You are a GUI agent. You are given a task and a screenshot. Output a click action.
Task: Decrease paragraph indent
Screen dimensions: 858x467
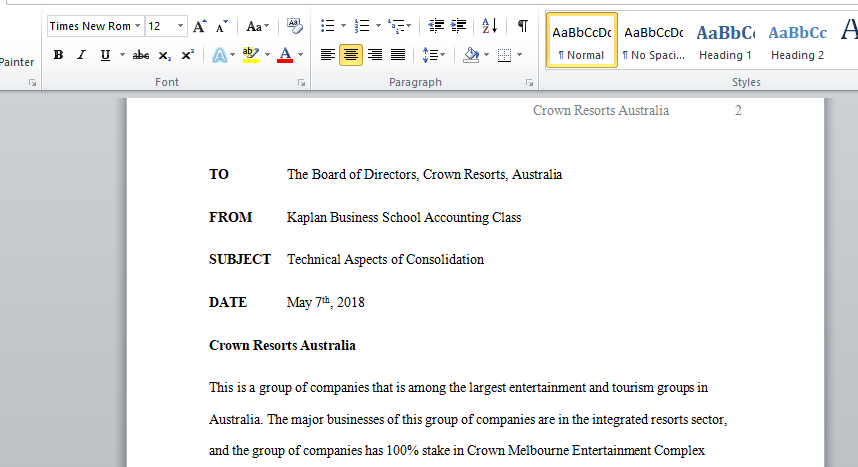click(436, 26)
